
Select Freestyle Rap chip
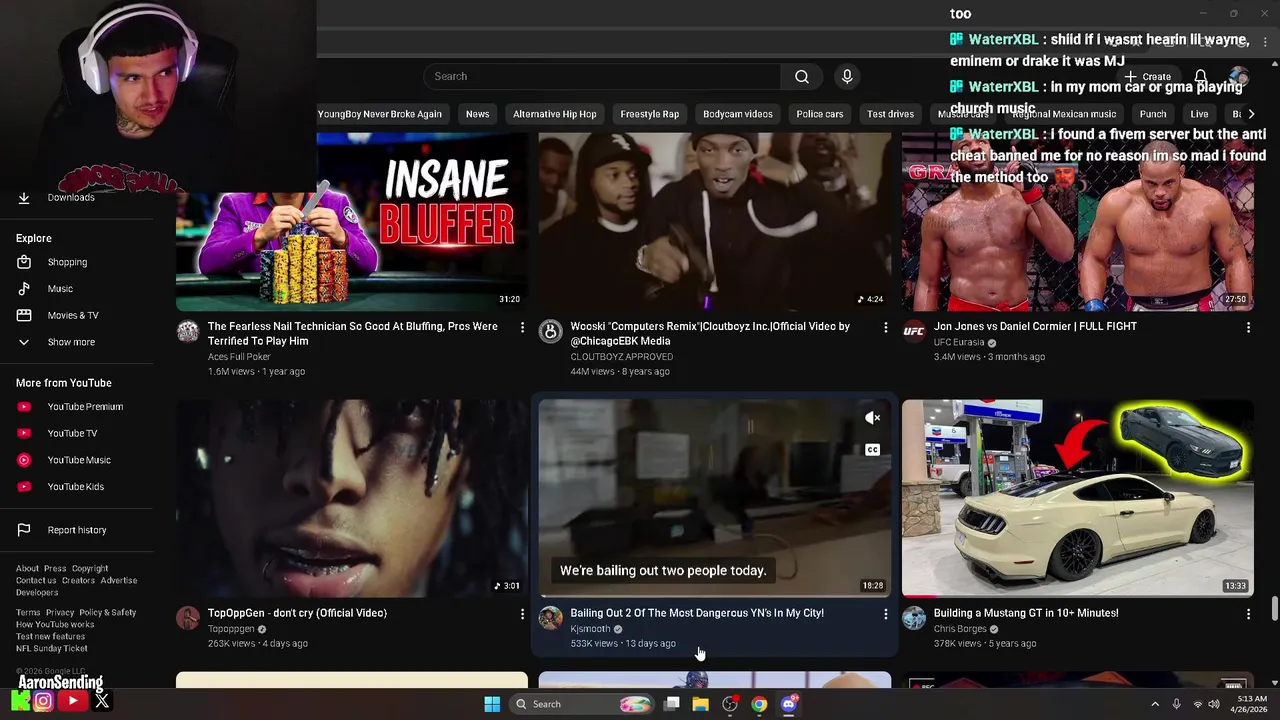point(650,114)
